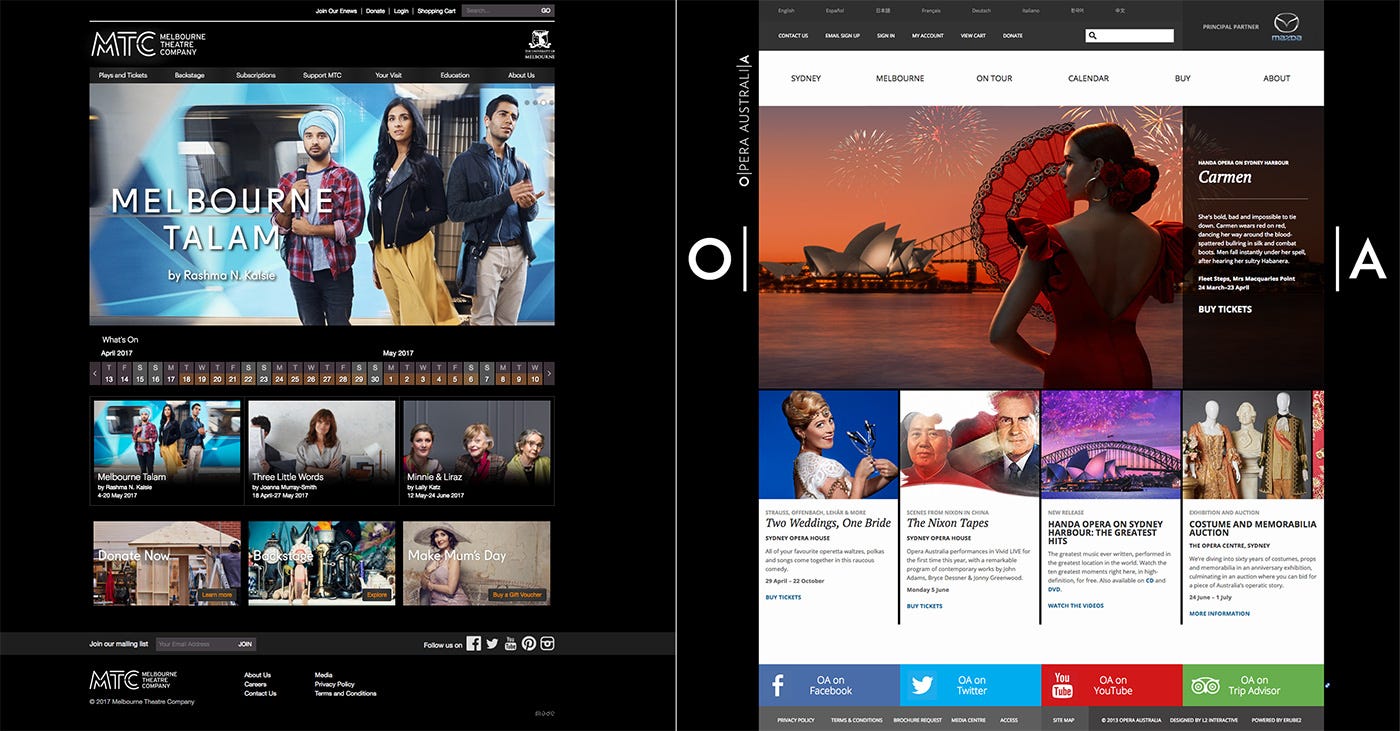Click Email Sign Up on Opera Australia
Screen dimensions: 1400x731
click(842, 36)
